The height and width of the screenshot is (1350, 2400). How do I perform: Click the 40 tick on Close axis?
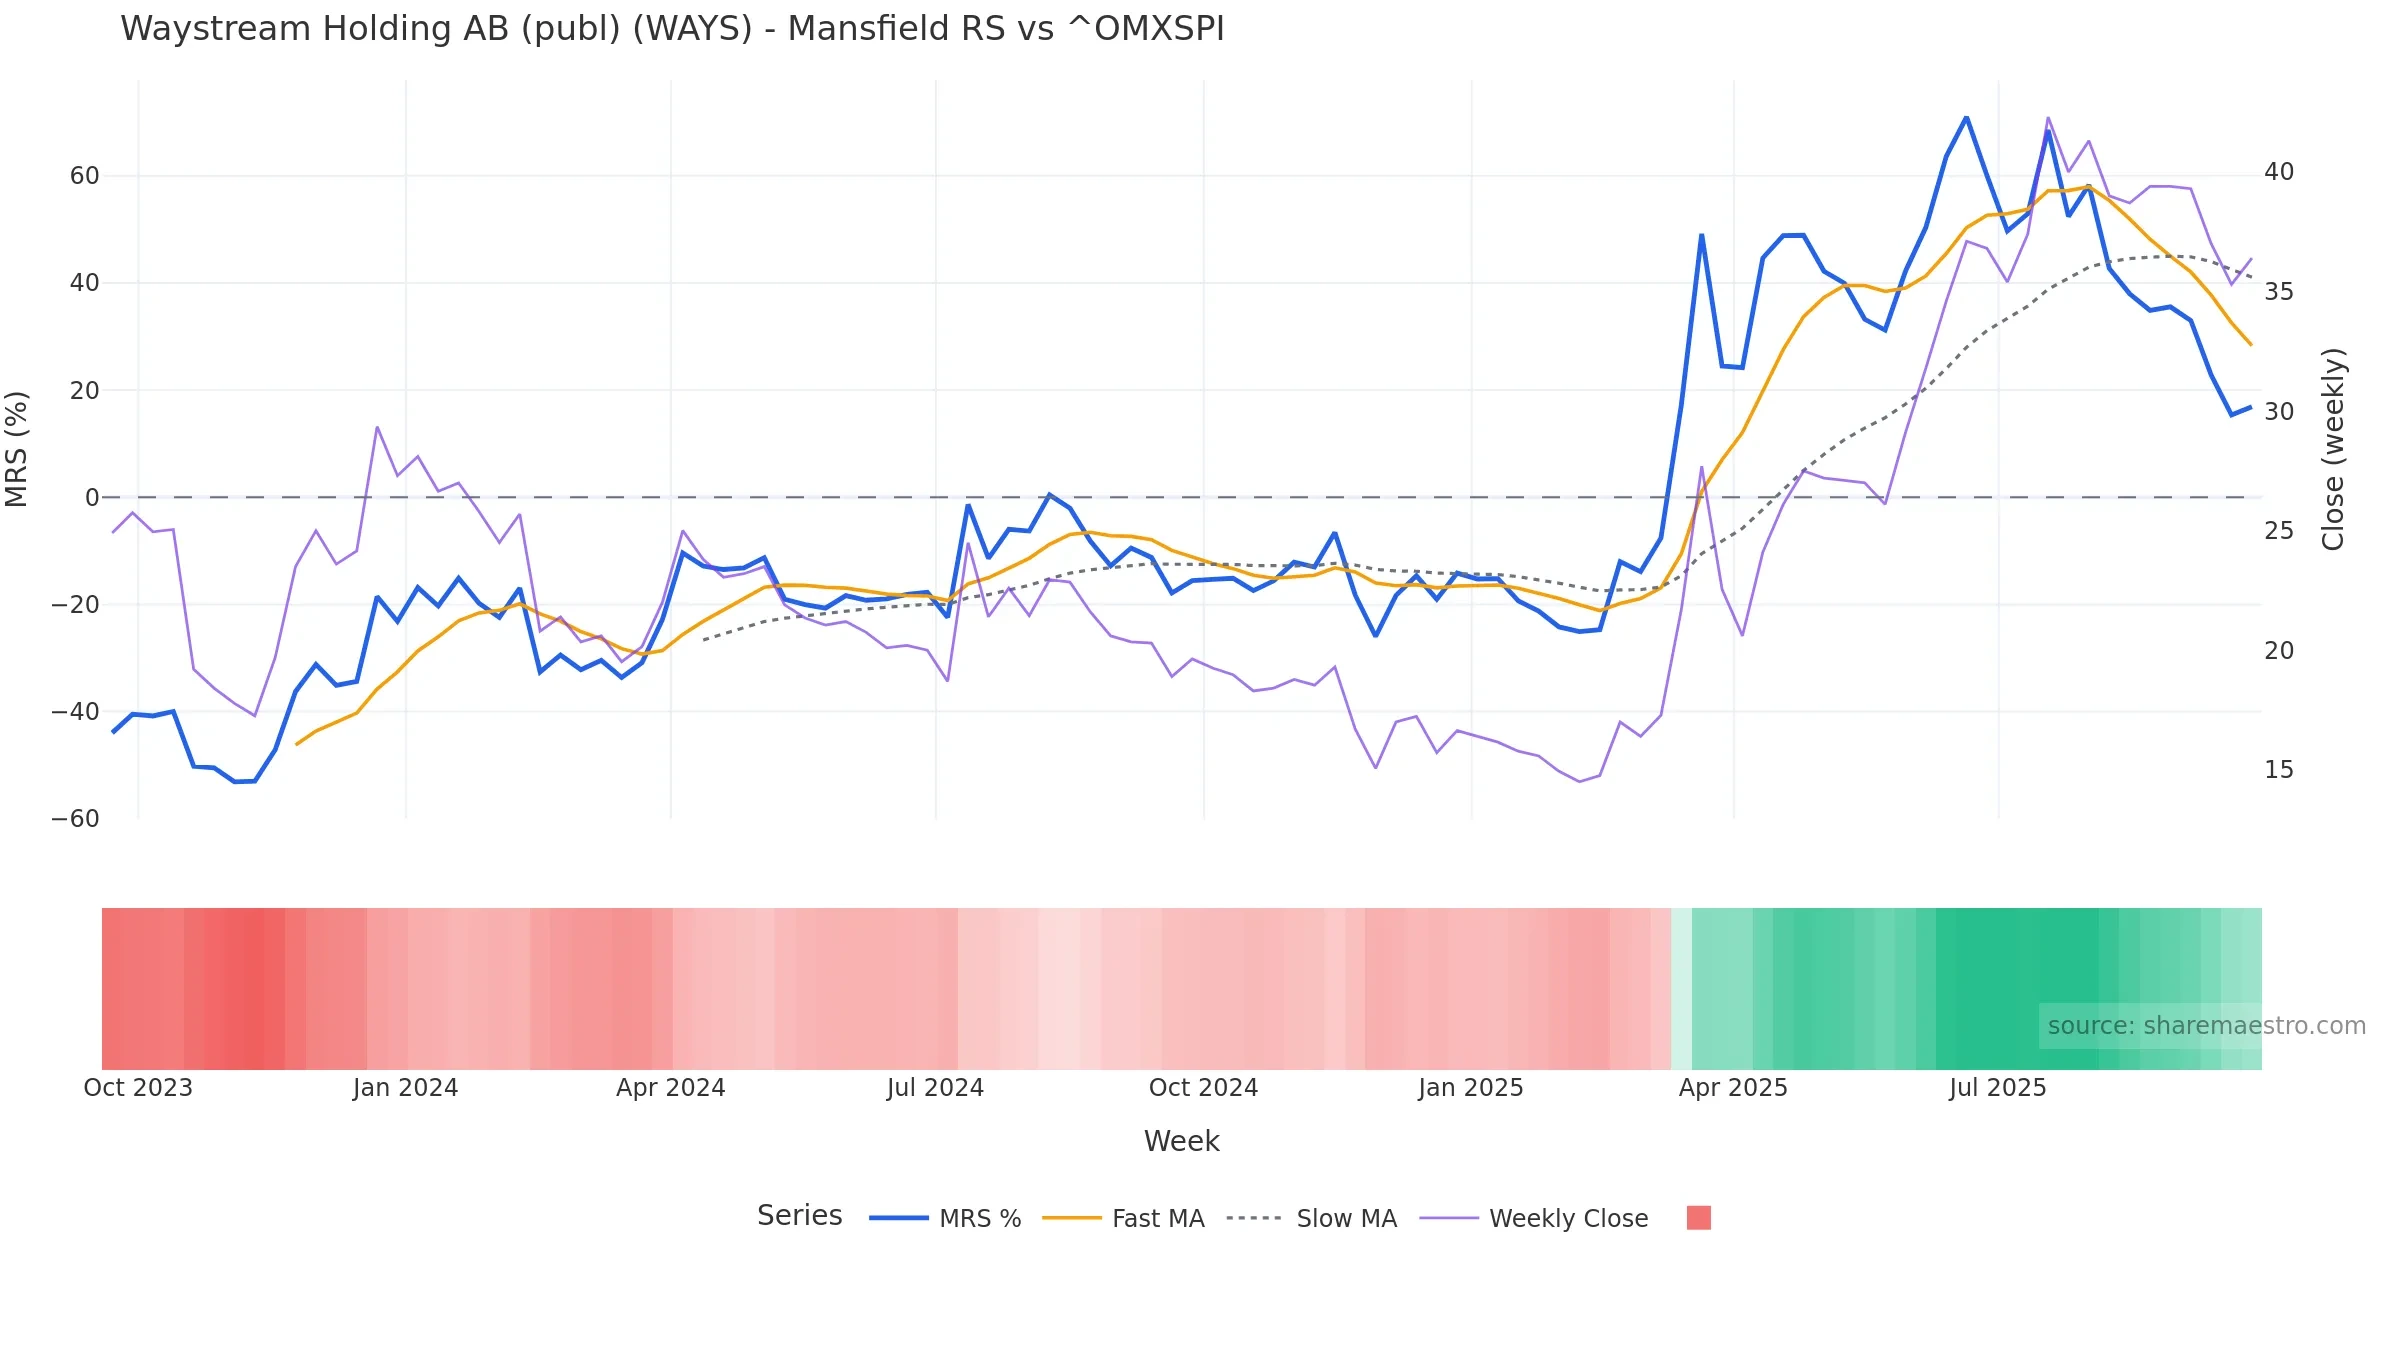pos(2279,172)
